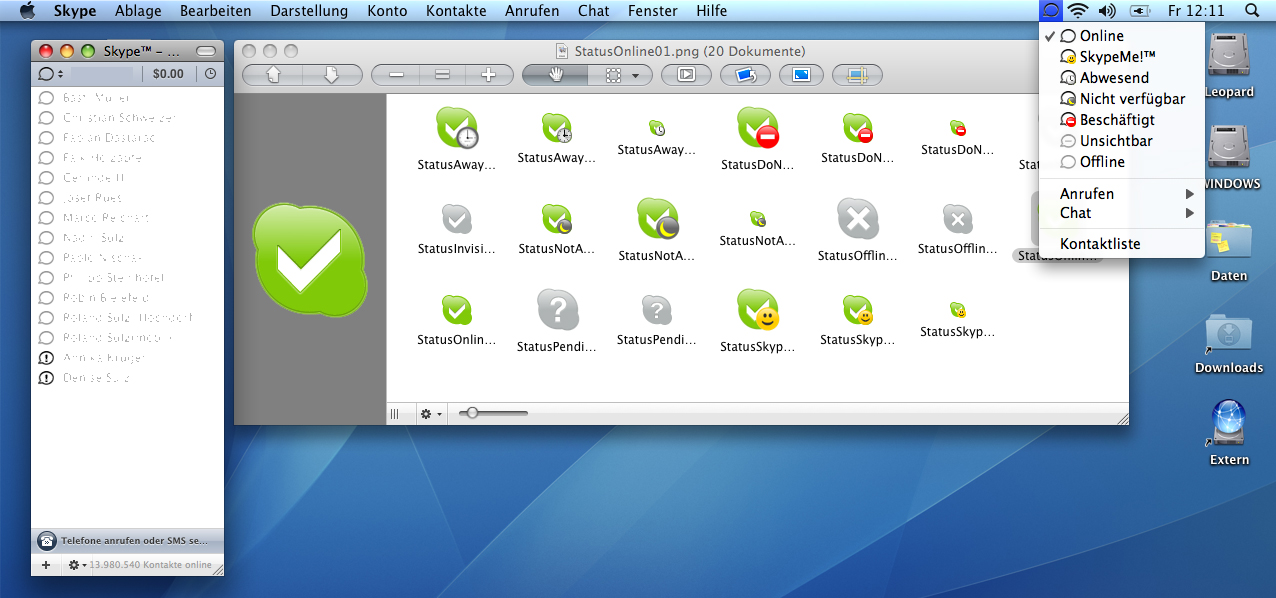Choose Online in the status menu
The height and width of the screenshot is (598, 1276).
tap(1121, 36)
